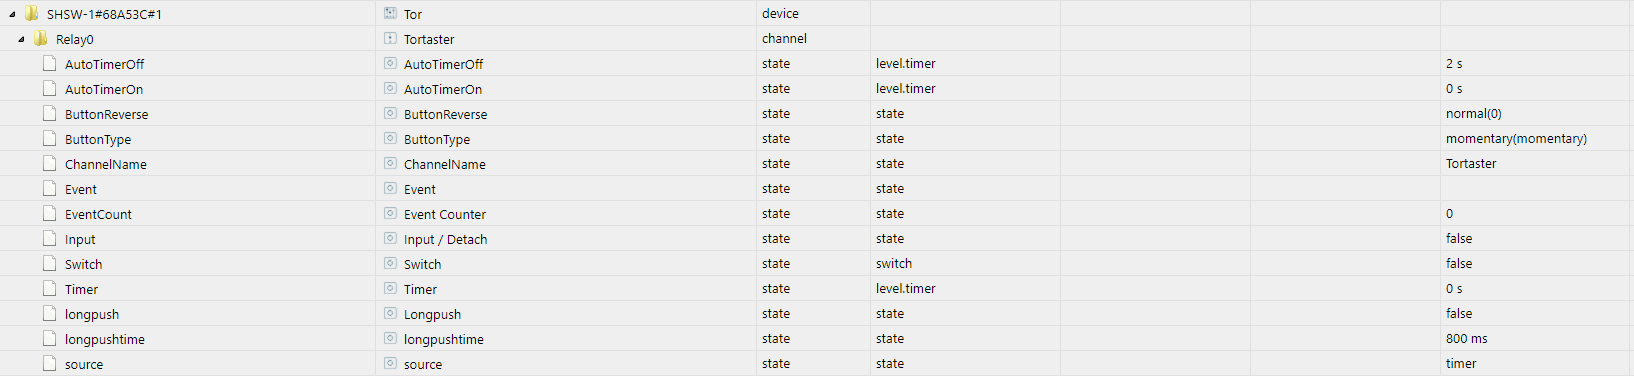Viewport: 1634px width, 376px height.
Task: Click the SHSW-1#68A53C#1 folder icon
Action: 32,14
